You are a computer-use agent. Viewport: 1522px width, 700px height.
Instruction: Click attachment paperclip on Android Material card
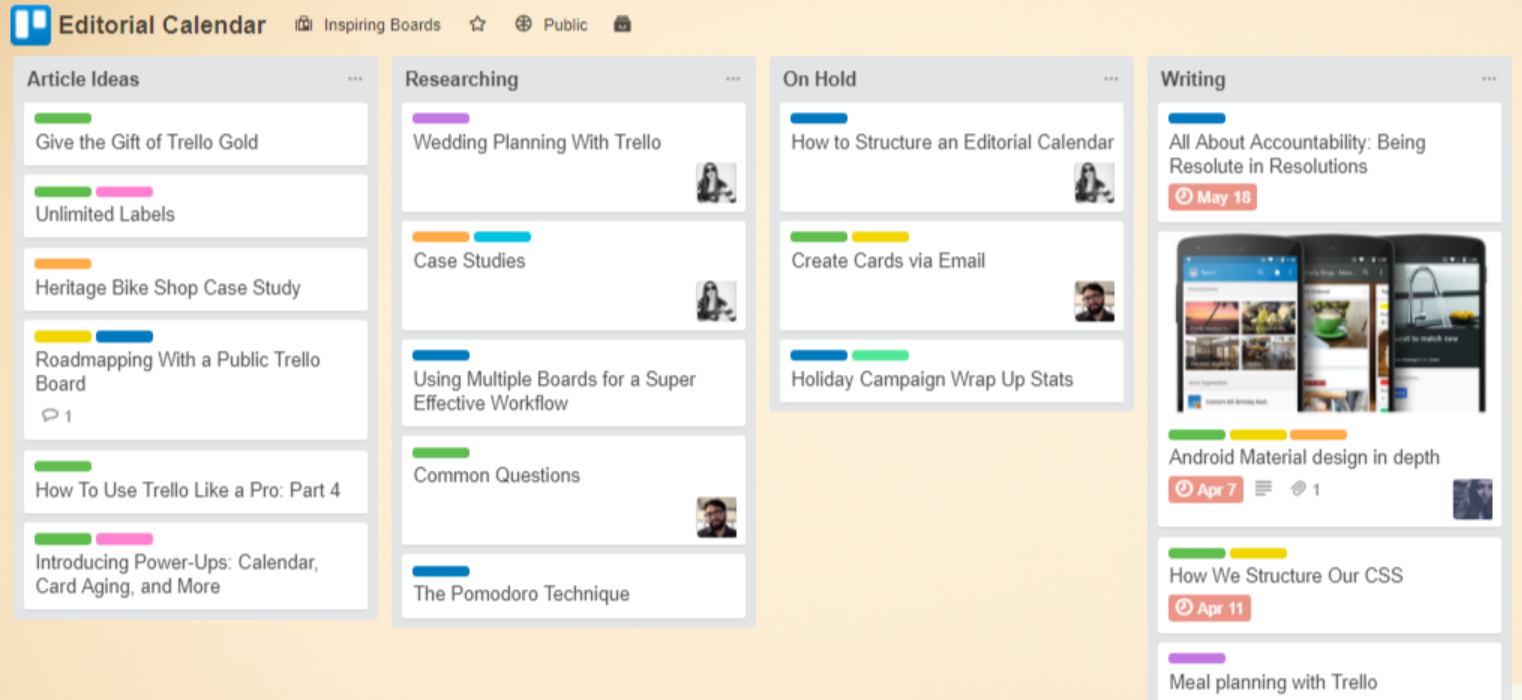coord(1298,489)
